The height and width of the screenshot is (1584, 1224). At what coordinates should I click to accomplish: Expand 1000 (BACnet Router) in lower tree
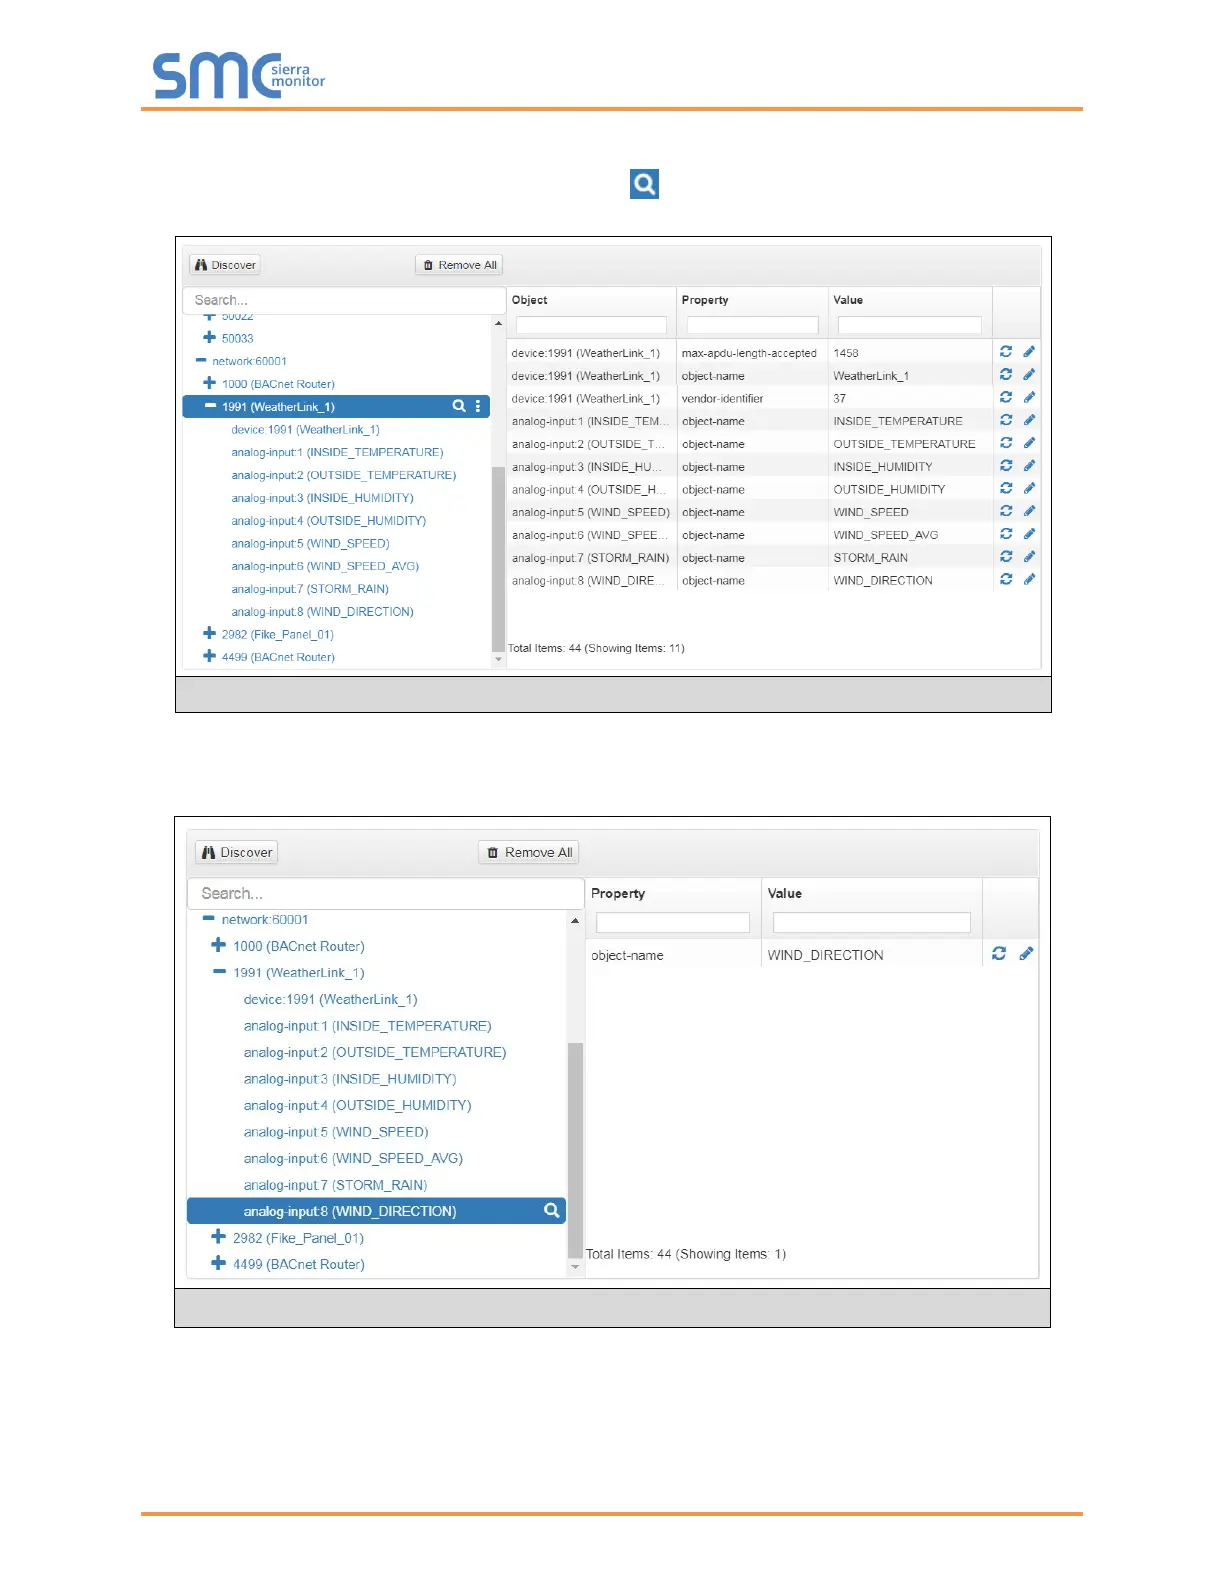218,945
